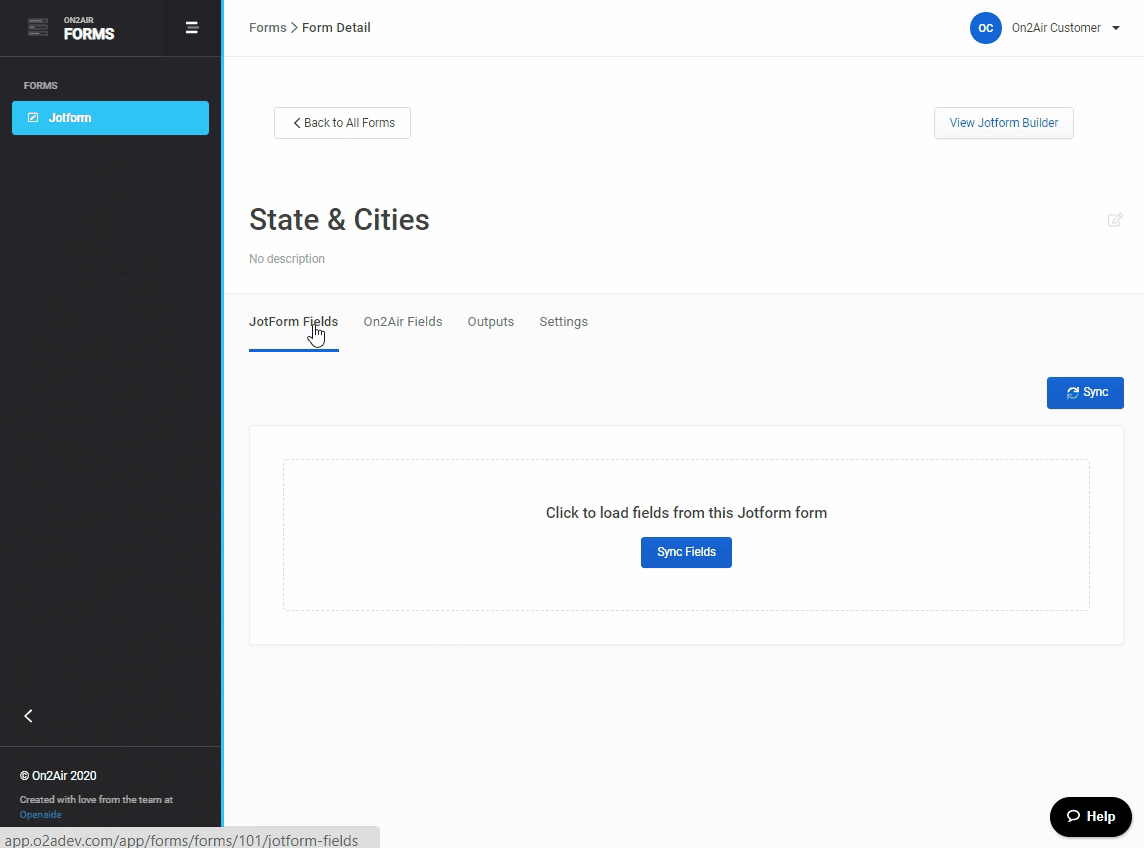Screen dimensions: 1144x848
Task: Click the State & Cities form title
Action: [339, 220]
